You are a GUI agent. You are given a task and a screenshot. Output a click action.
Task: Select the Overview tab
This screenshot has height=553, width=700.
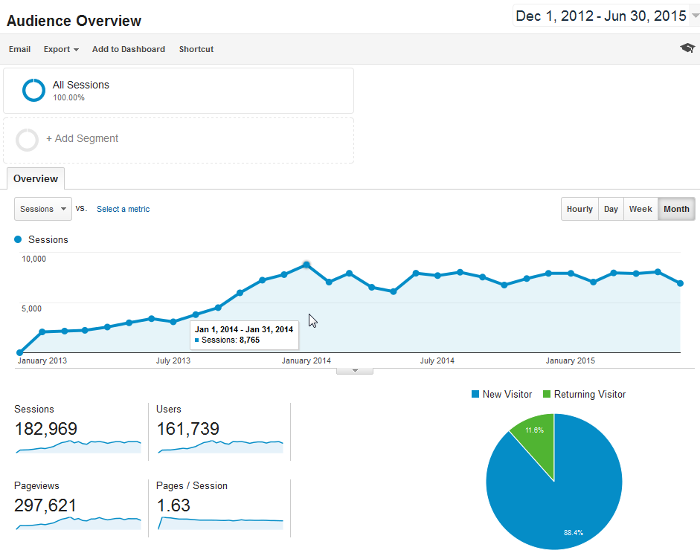pyautogui.click(x=35, y=179)
